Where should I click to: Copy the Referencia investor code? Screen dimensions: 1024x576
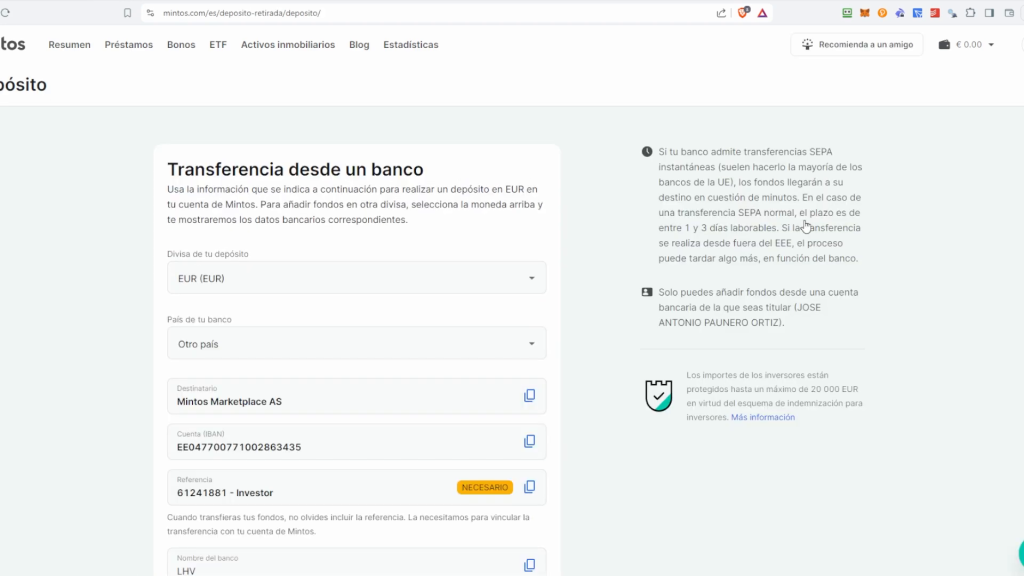point(529,487)
